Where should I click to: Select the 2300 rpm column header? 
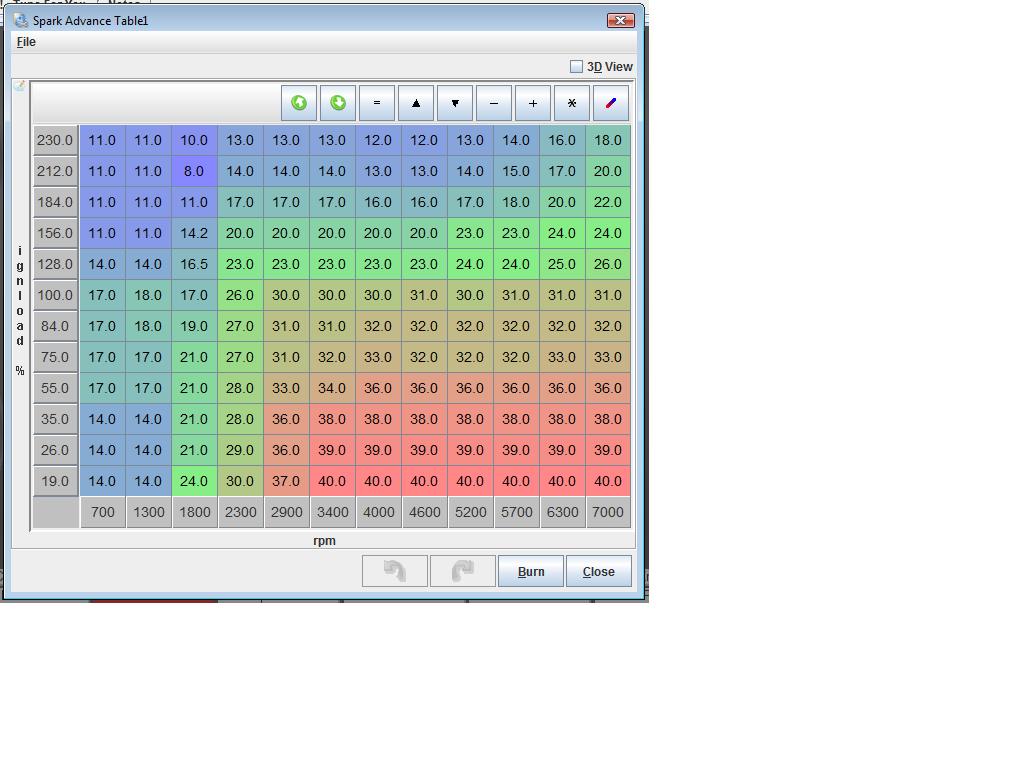click(x=240, y=513)
